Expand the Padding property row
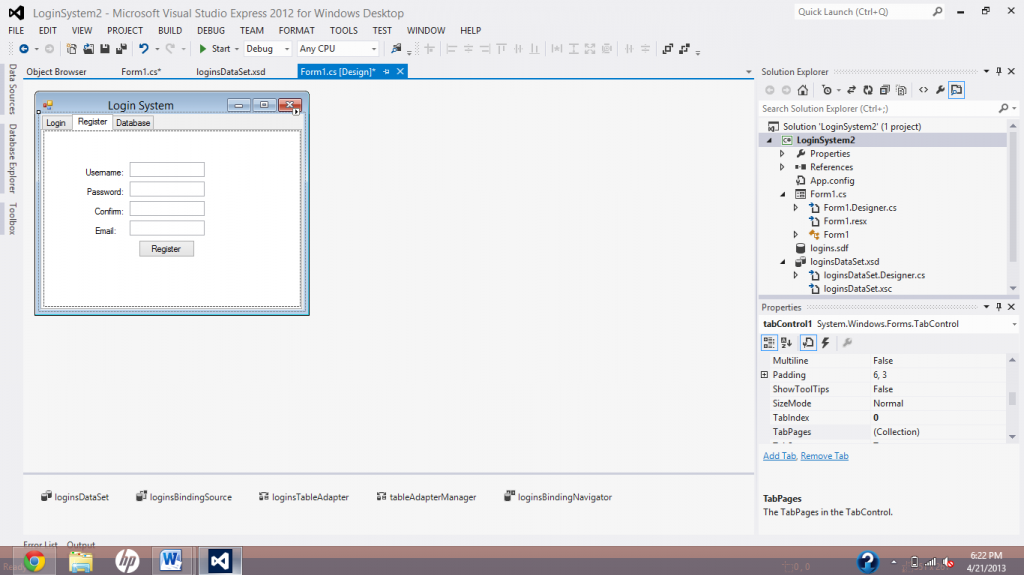Screen dimensions: 1024x575 [x=765, y=374]
